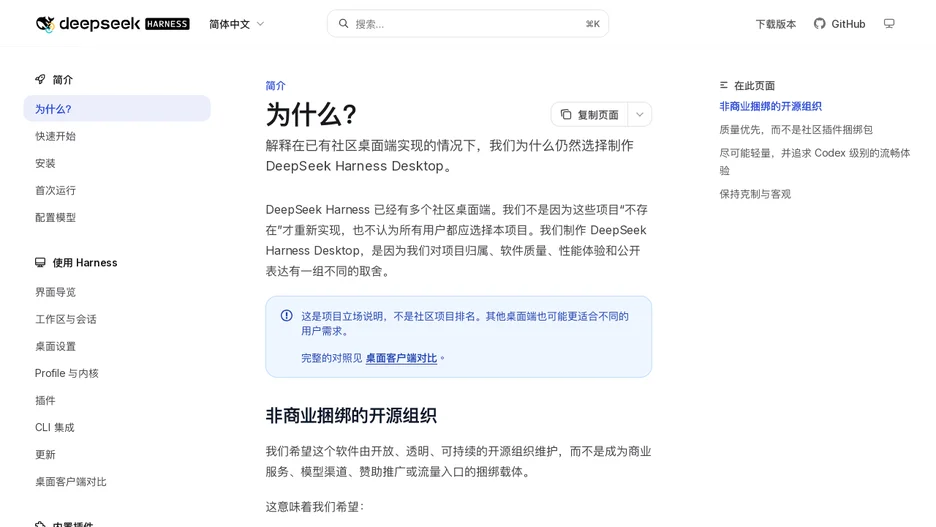Select 为什么? in the sidebar
This screenshot has width=936, height=527.
point(117,109)
